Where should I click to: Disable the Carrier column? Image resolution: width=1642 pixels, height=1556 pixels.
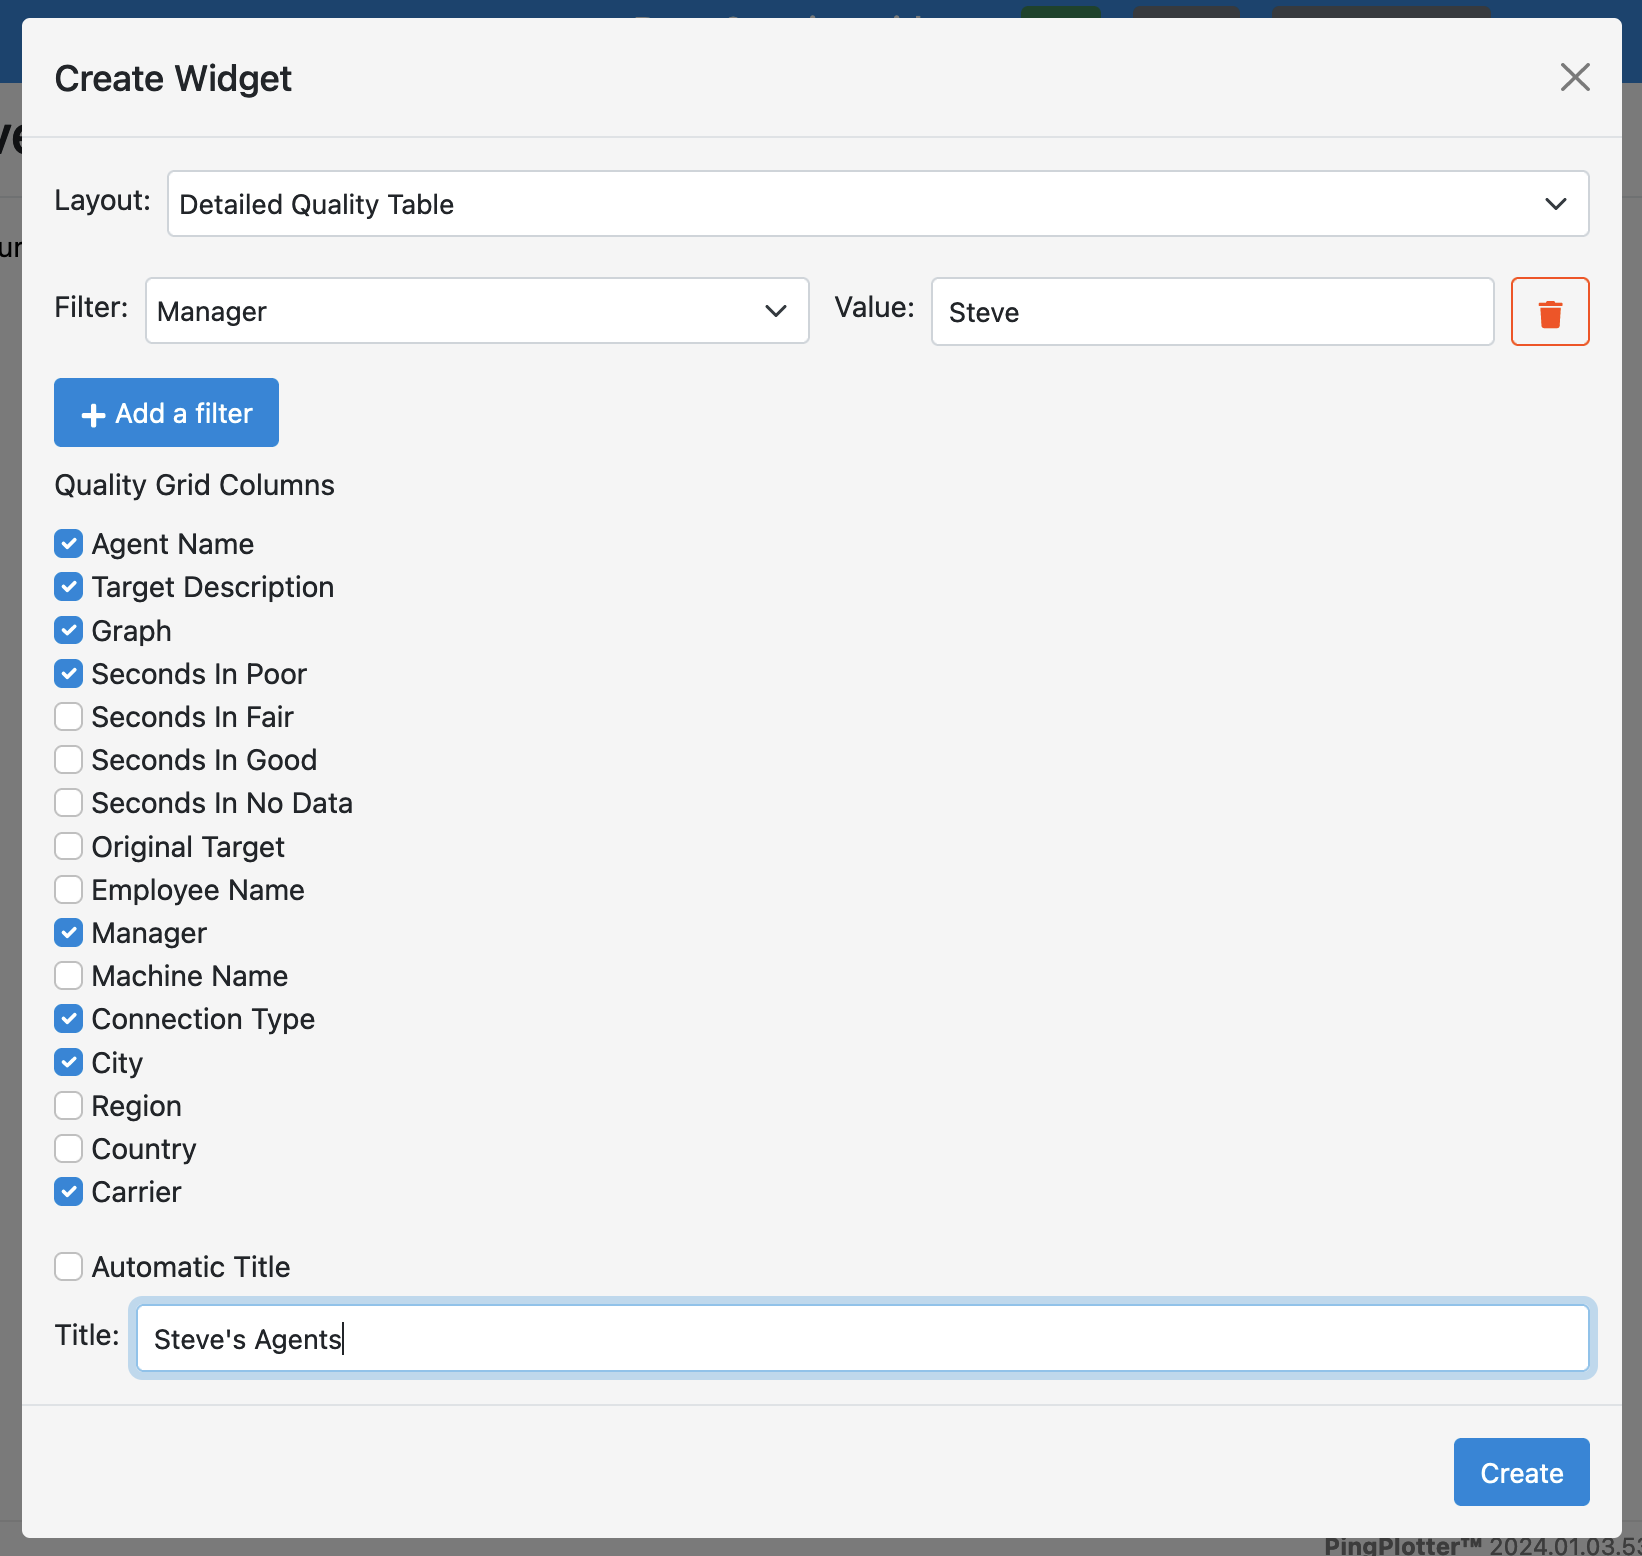pyautogui.click(x=68, y=1191)
